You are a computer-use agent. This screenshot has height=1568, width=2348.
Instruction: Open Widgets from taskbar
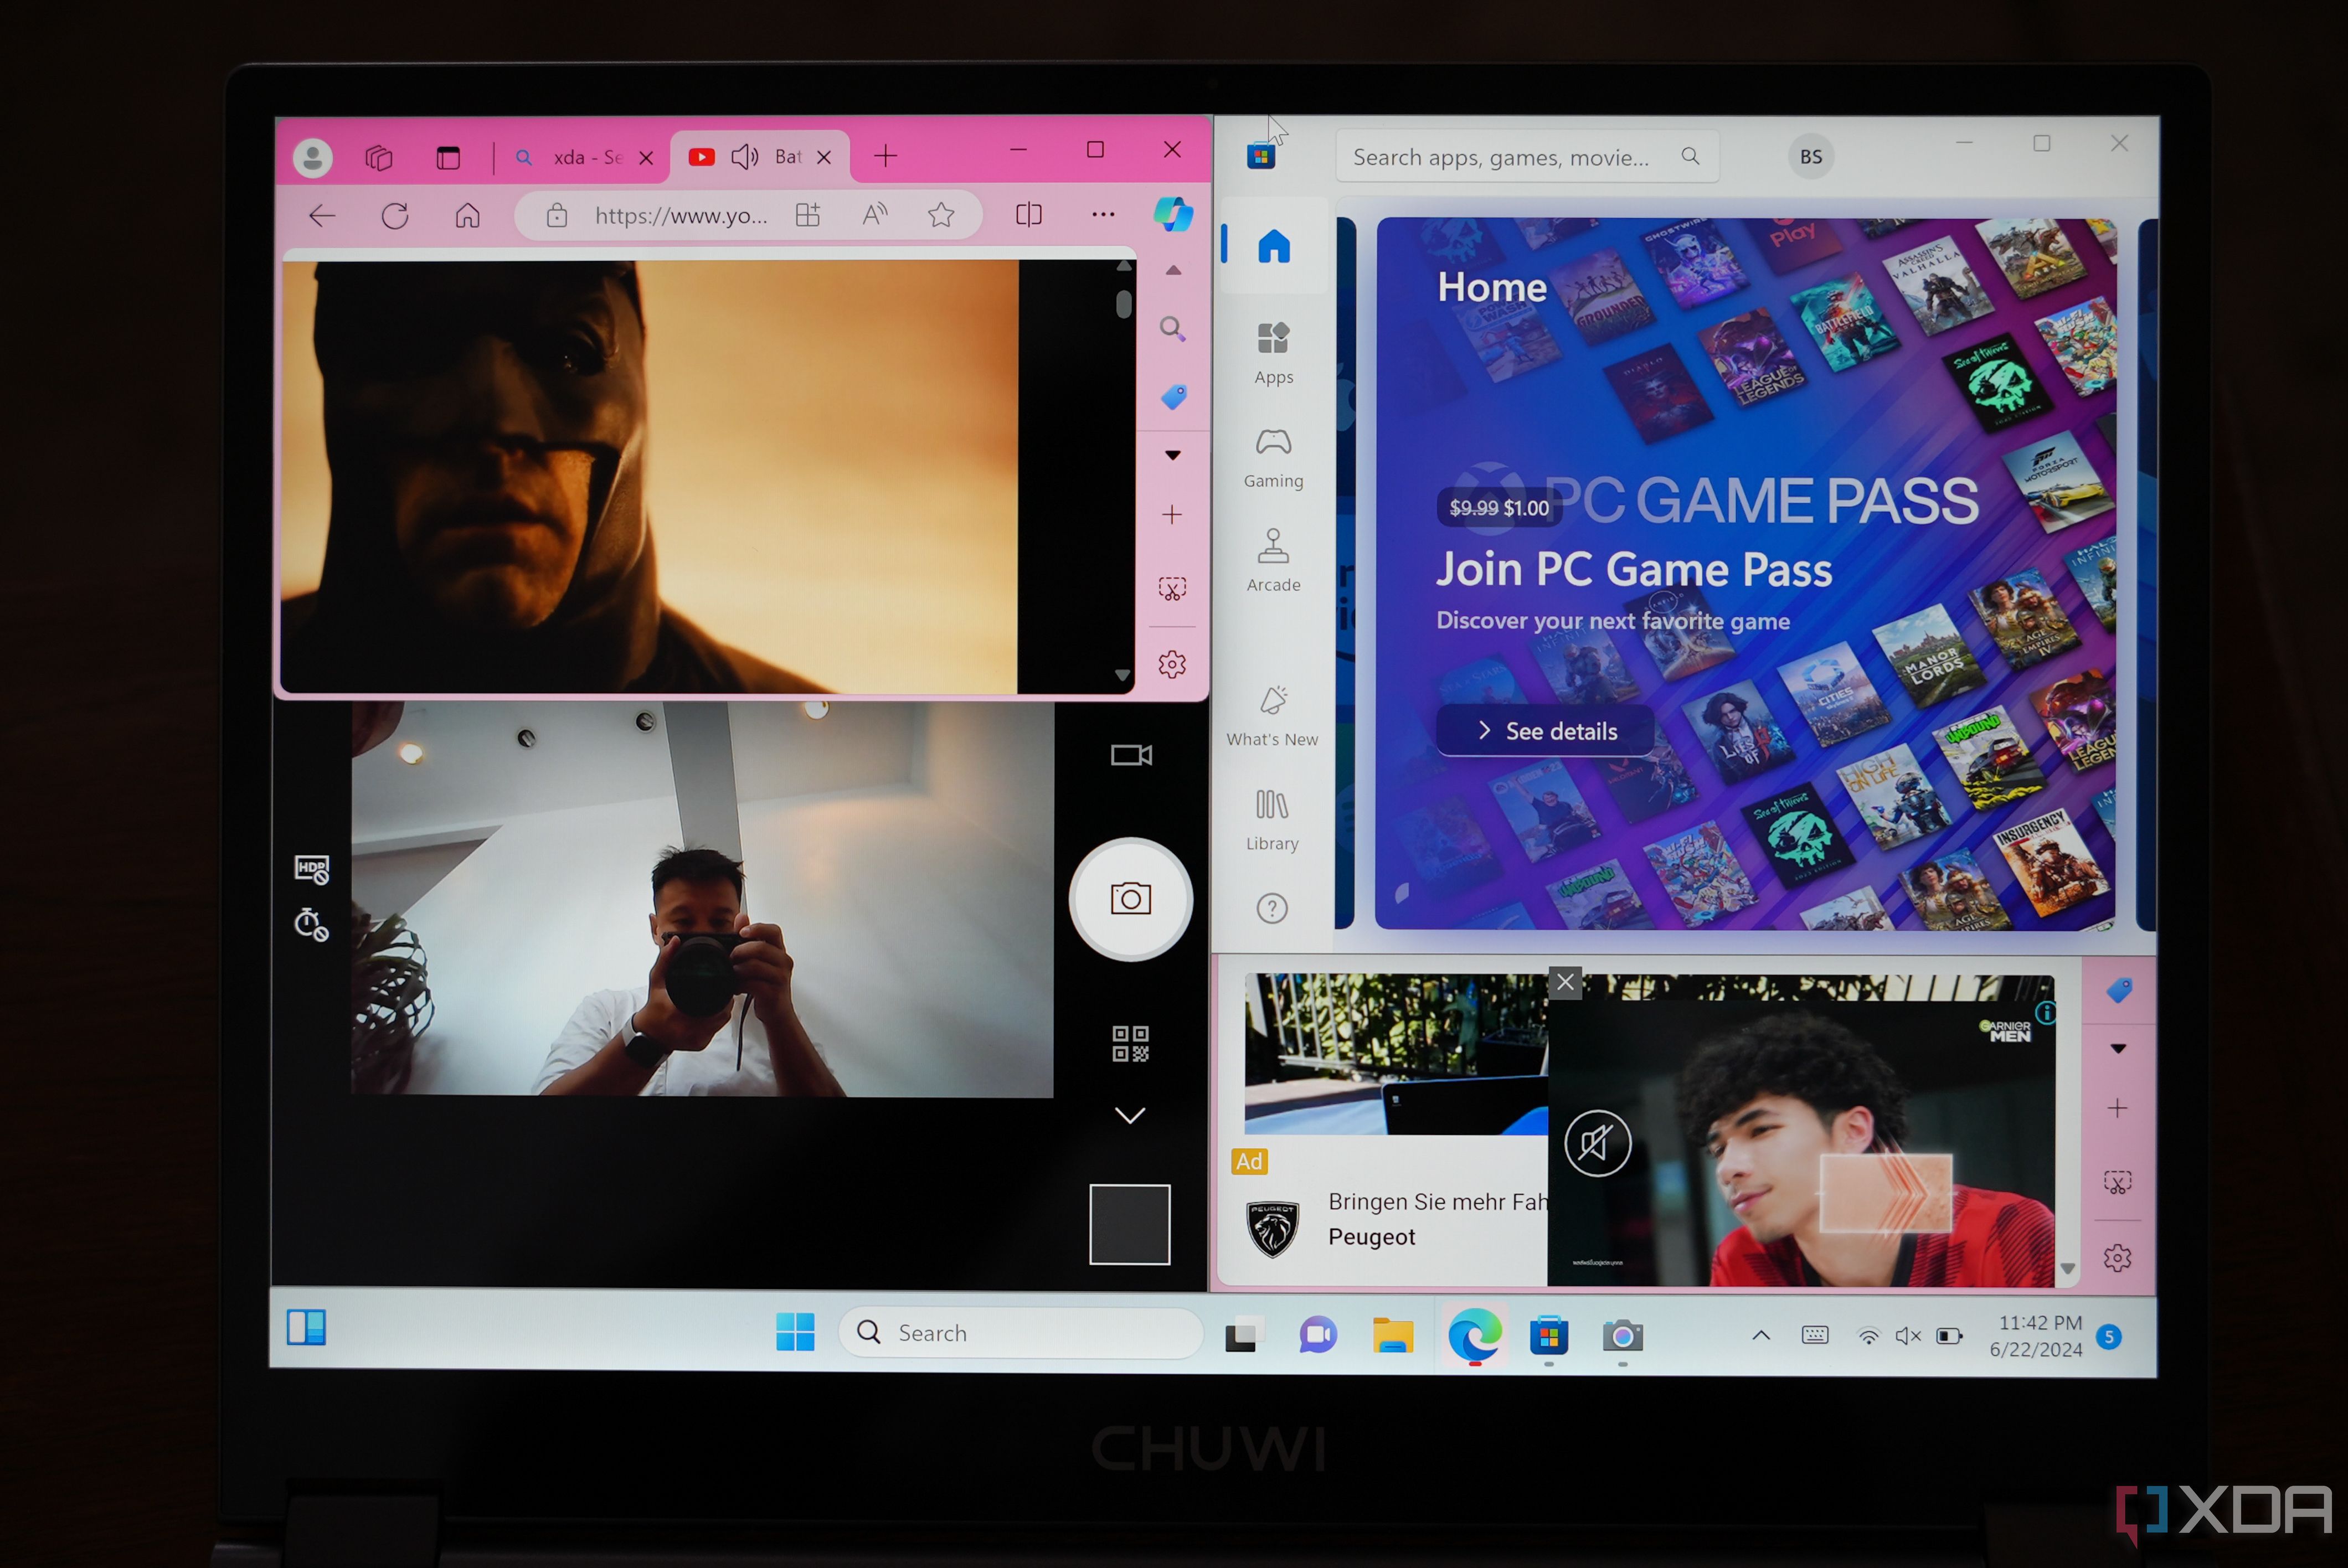point(306,1328)
